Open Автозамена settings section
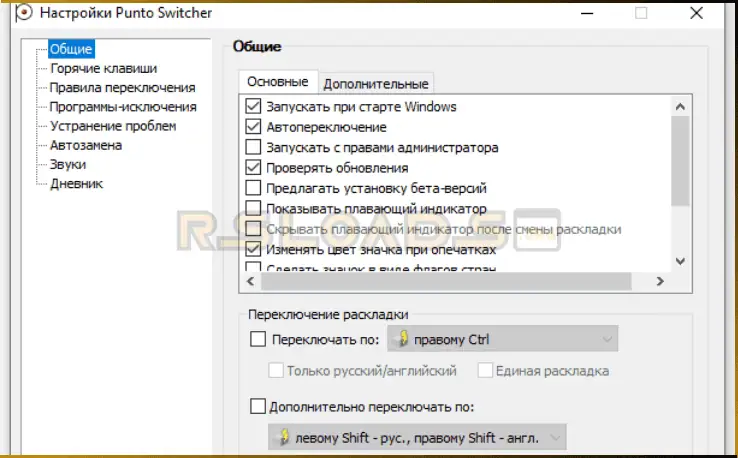Screen dimensions: 738x458 pyautogui.click(x=86, y=145)
